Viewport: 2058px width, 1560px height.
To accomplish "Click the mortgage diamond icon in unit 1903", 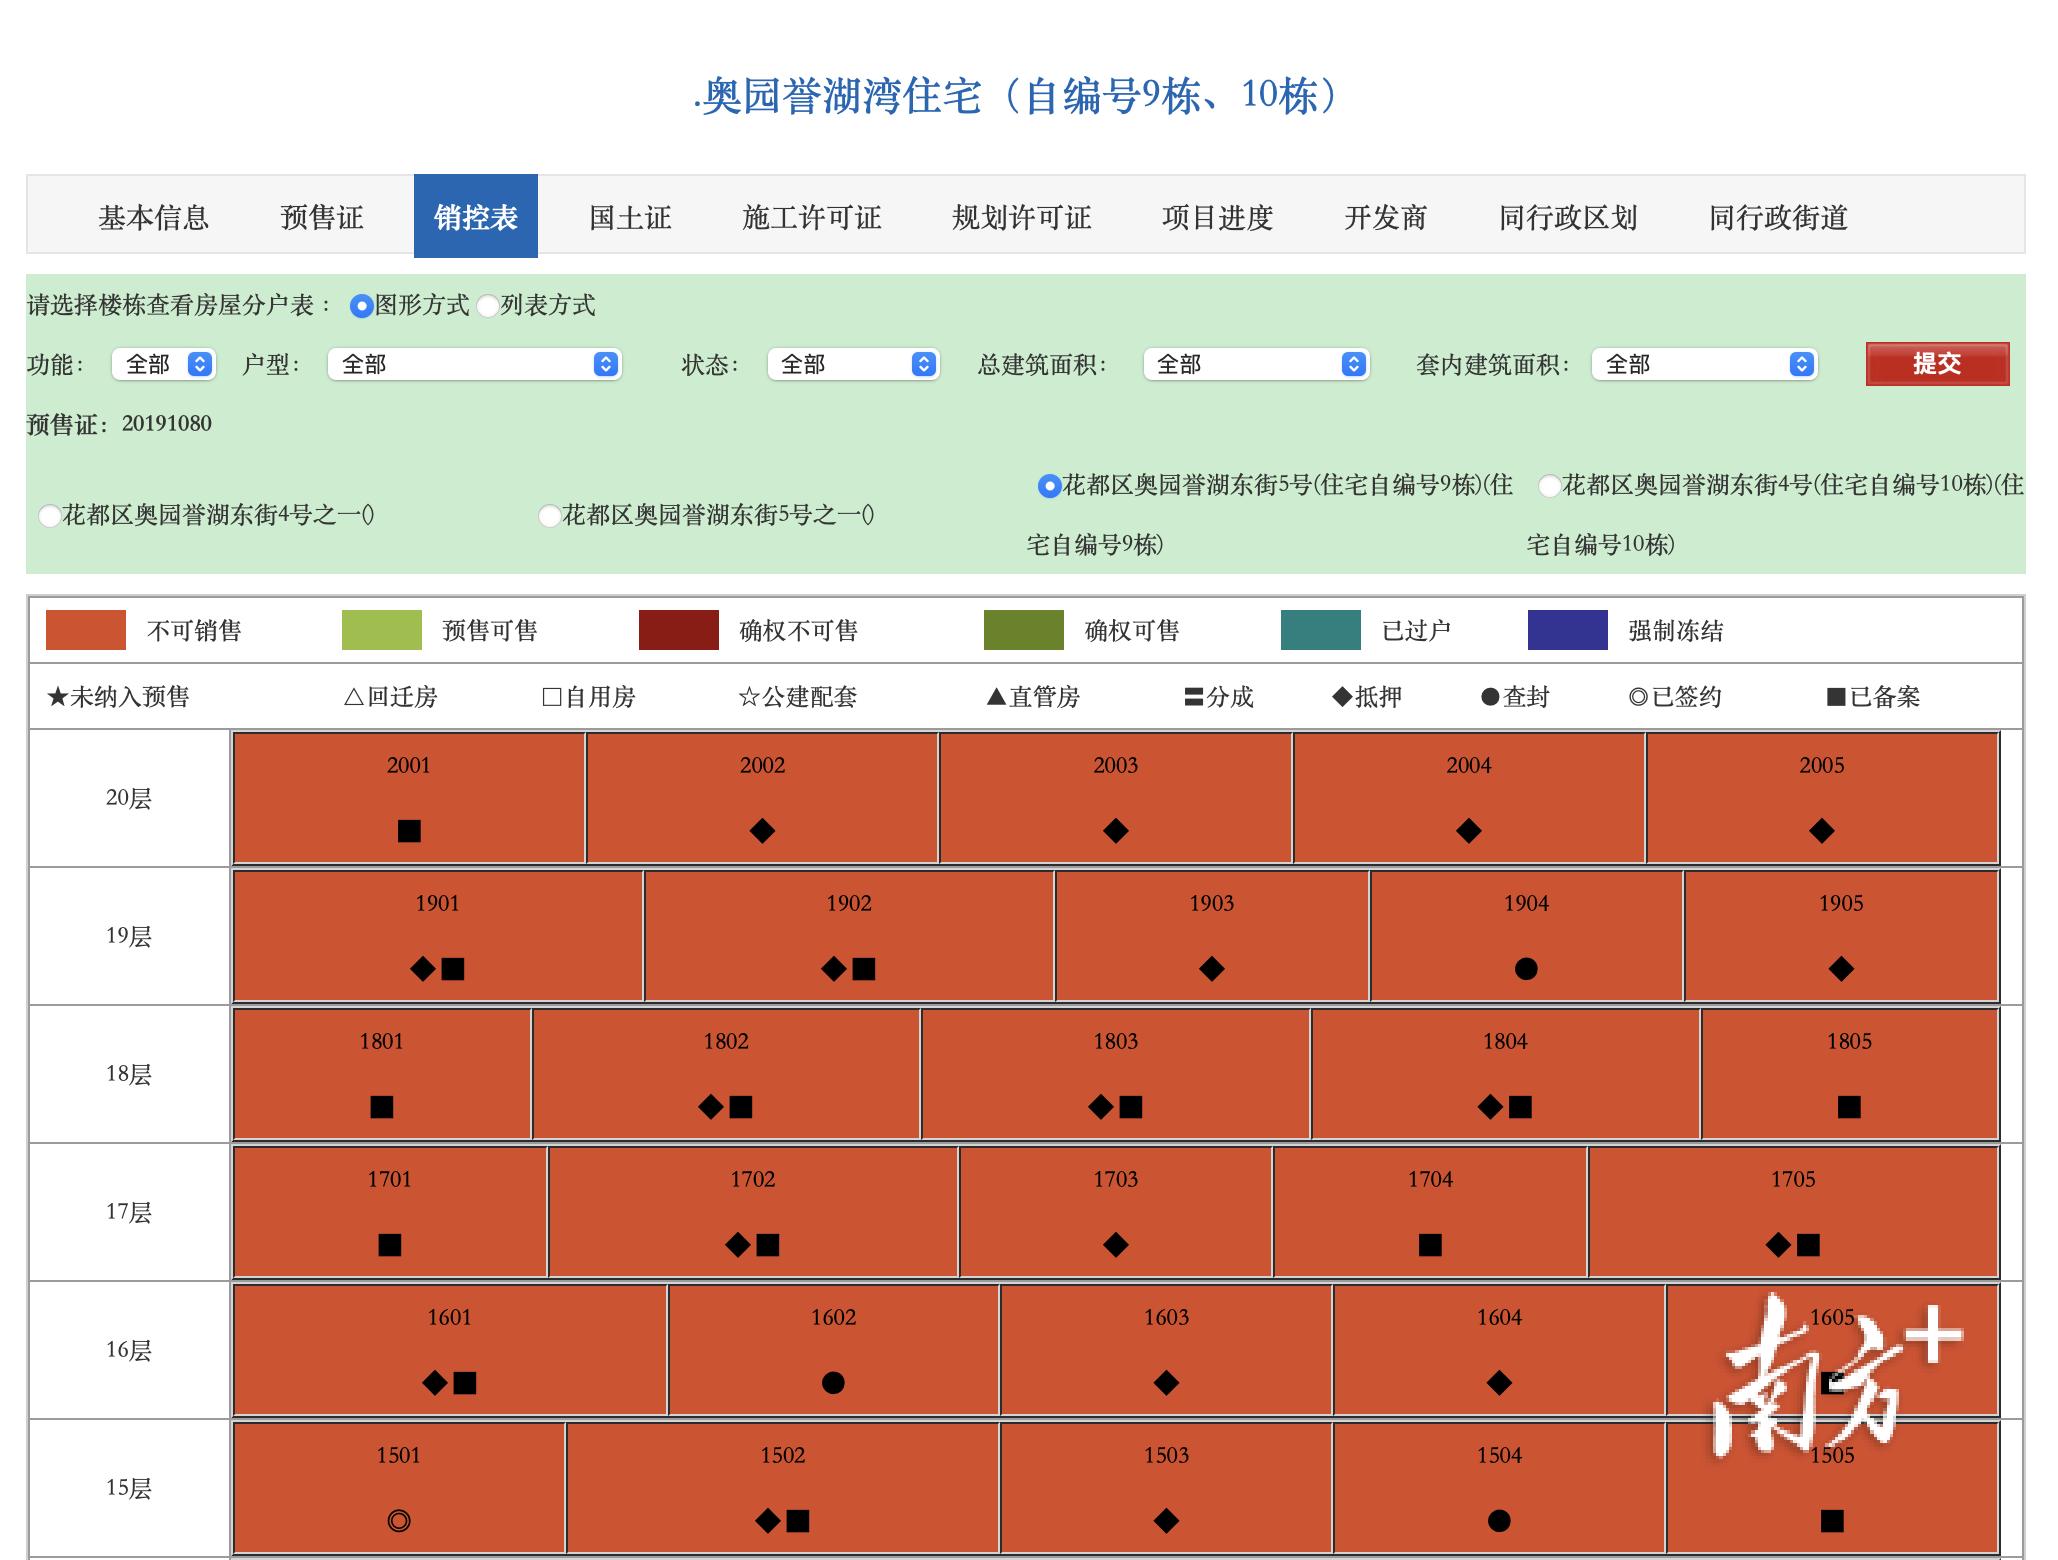I will click(x=1211, y=969).
